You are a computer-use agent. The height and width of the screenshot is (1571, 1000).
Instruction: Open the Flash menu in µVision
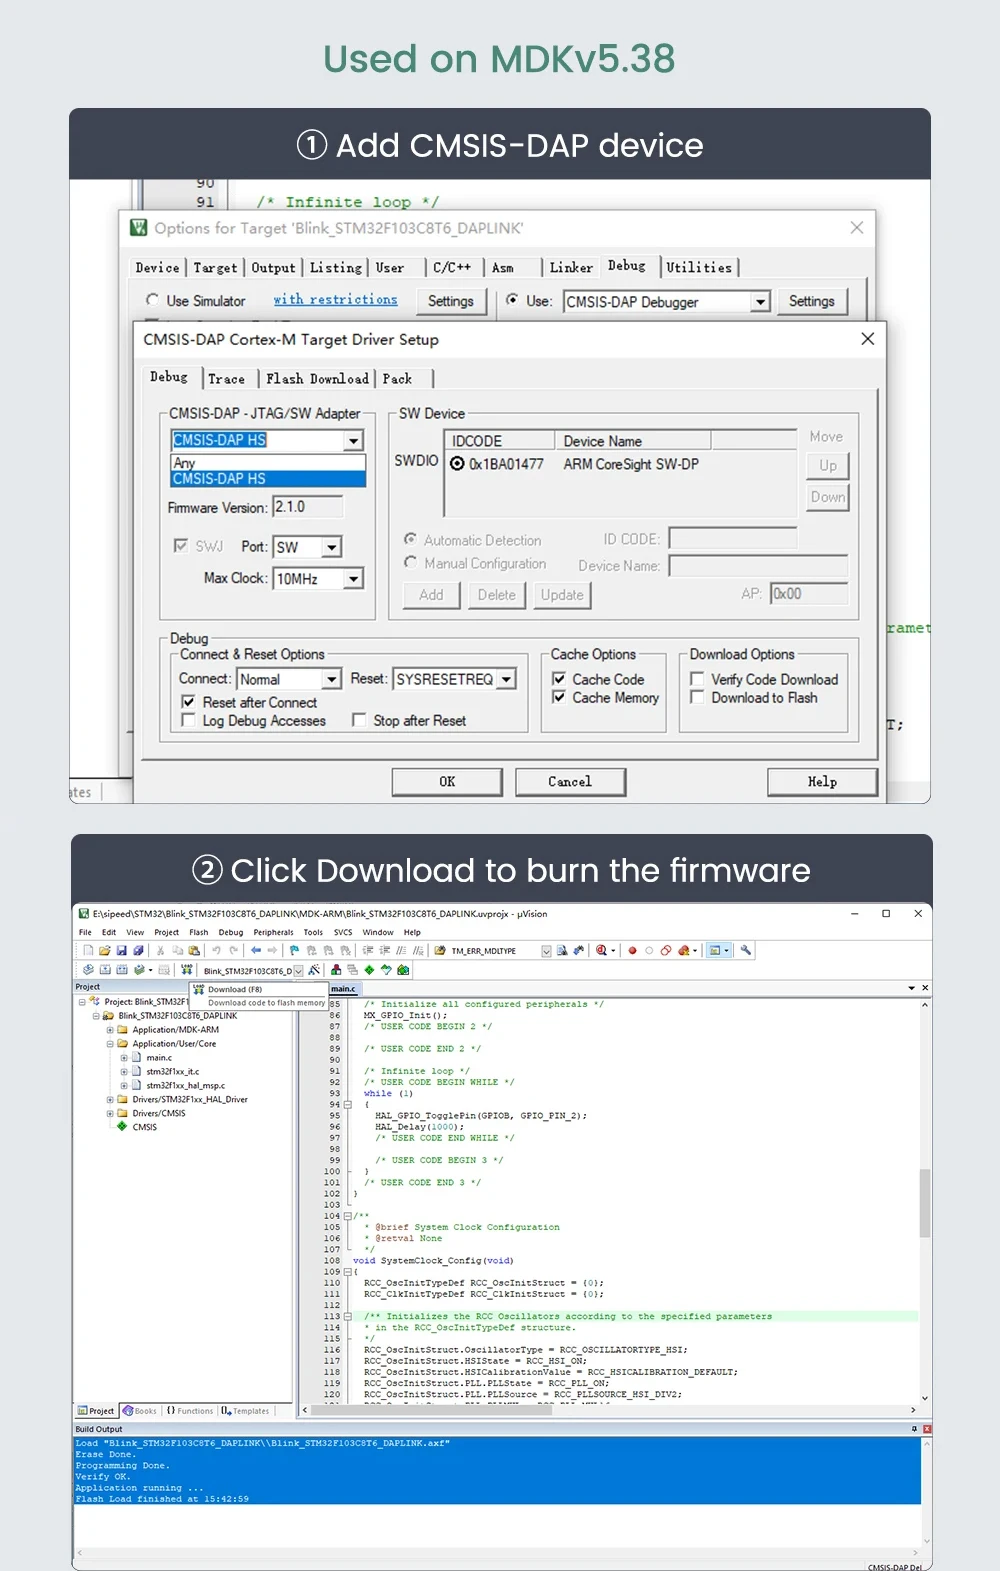pyautogui.click(x=199, y=932)
